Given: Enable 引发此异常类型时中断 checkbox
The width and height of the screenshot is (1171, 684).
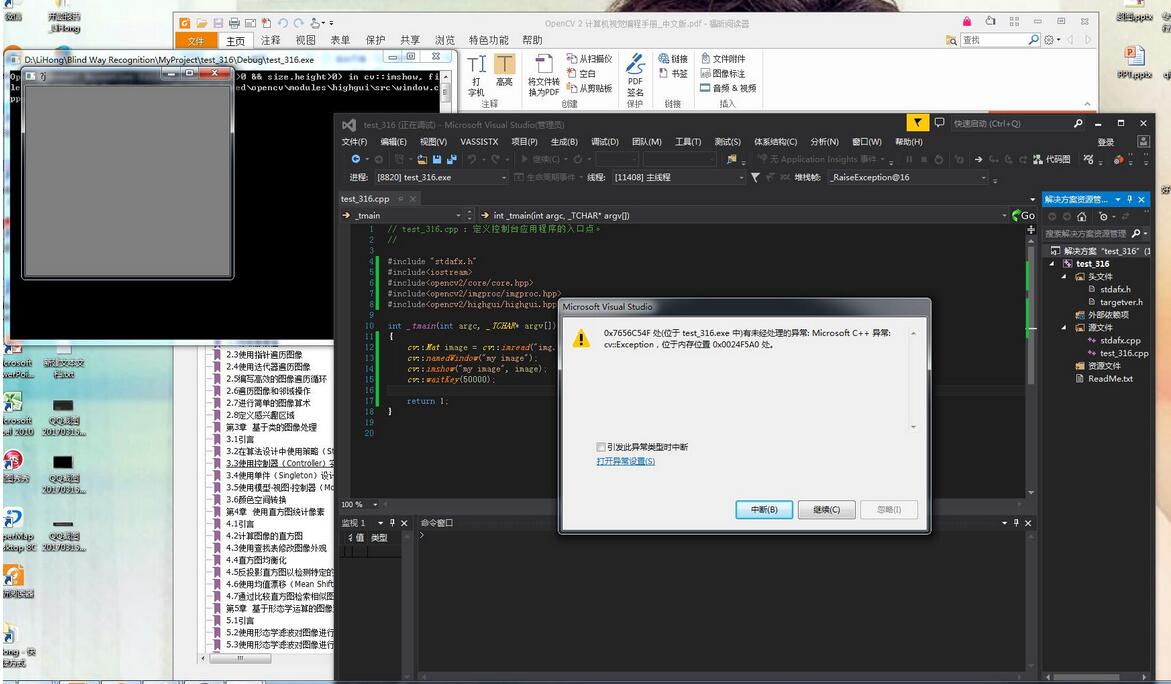Looking at the screenshot, I should pyautogui.click(x=600, y=447).
